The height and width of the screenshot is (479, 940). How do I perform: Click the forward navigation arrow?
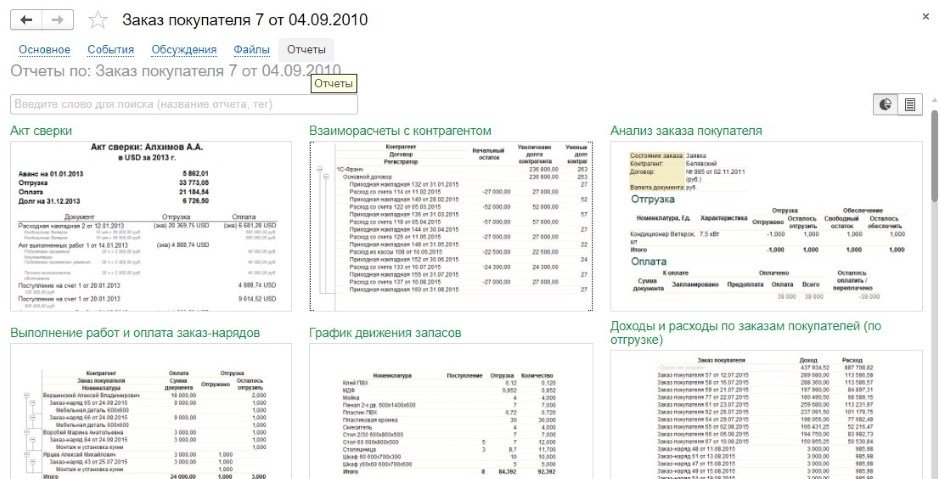click(x=58, y=20)
